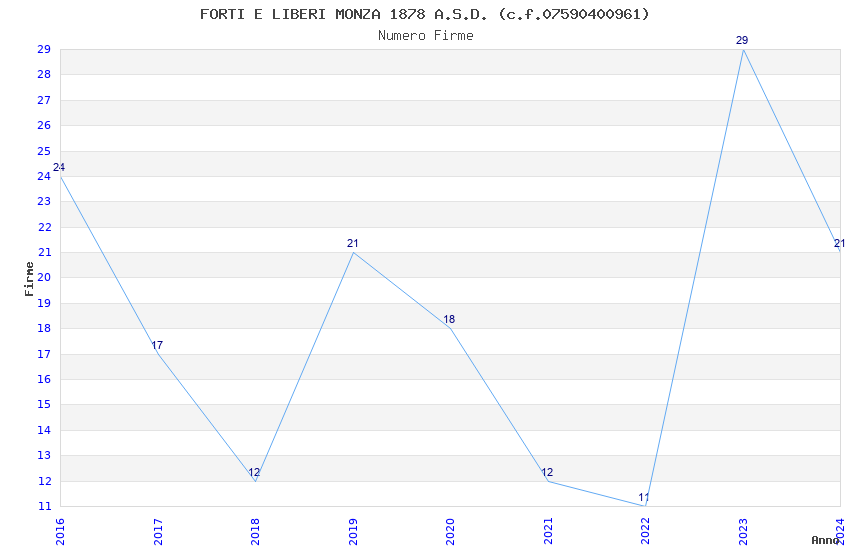Screen dimensions: 850x550
Task: Select the data label 17 for 2017
Action: (157, 345)
